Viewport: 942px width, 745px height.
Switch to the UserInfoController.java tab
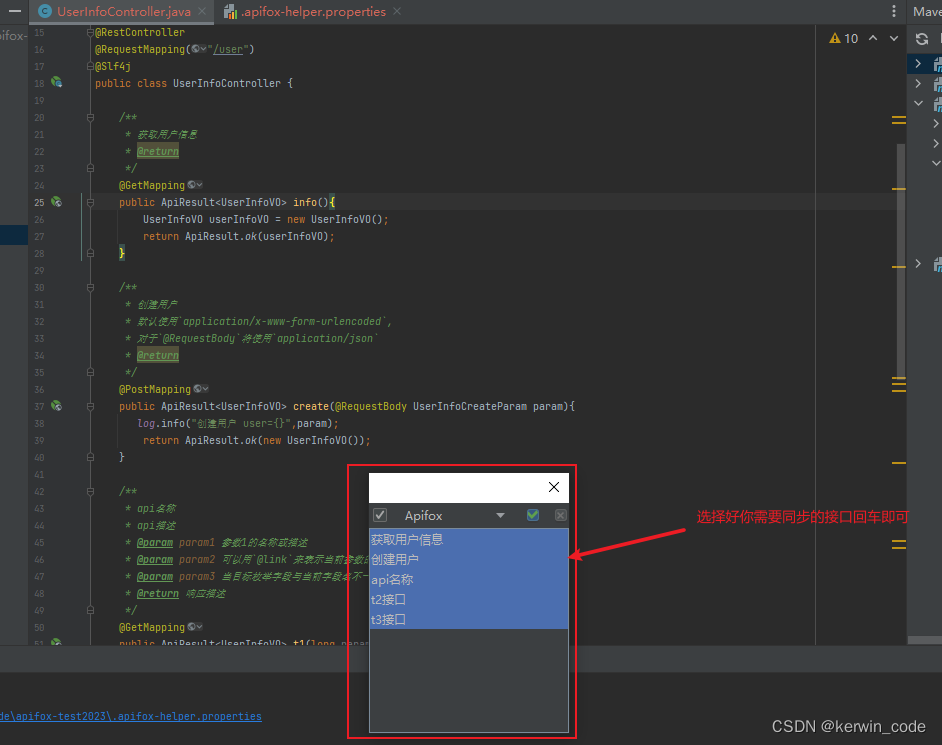(x=123, y=11)
